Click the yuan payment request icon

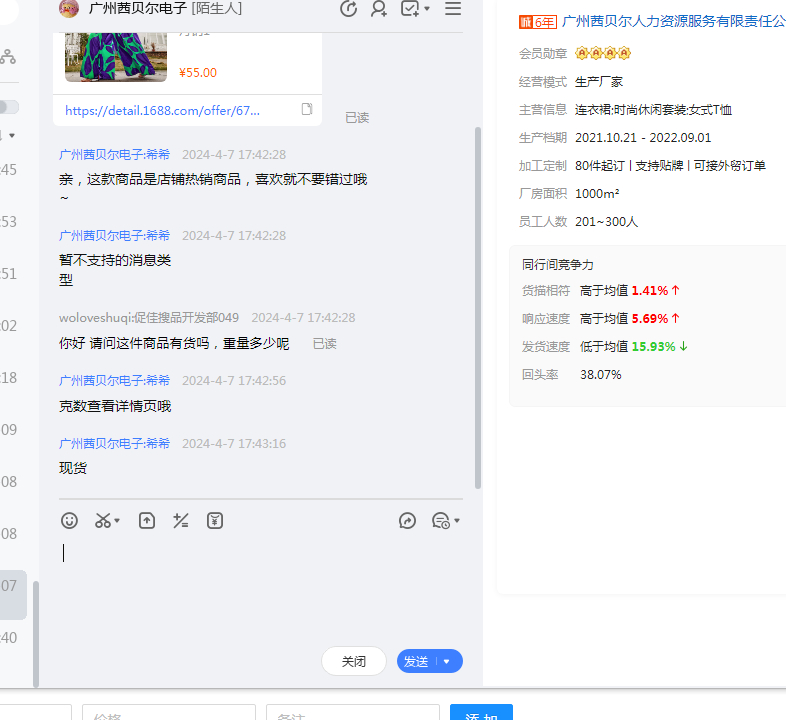coord(215,520)
